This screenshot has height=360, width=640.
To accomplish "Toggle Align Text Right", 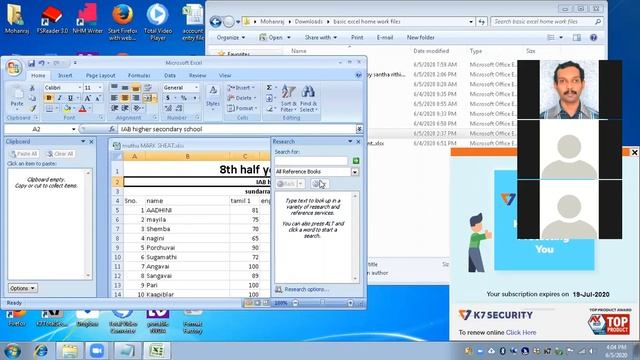I will pos(136,98).
